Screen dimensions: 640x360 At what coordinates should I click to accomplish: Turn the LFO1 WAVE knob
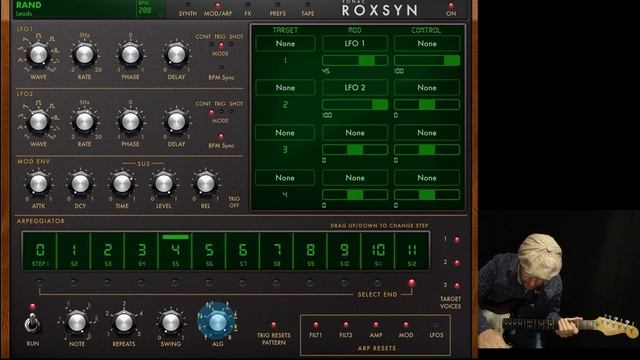tap(38, 55)
